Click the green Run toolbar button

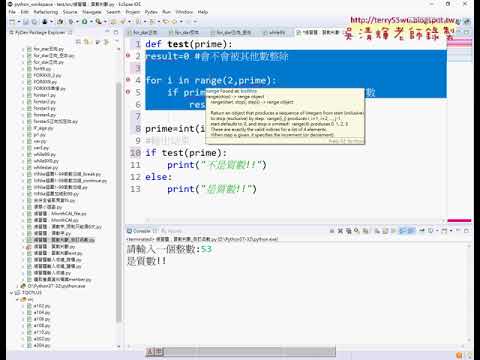pos(84,22)
